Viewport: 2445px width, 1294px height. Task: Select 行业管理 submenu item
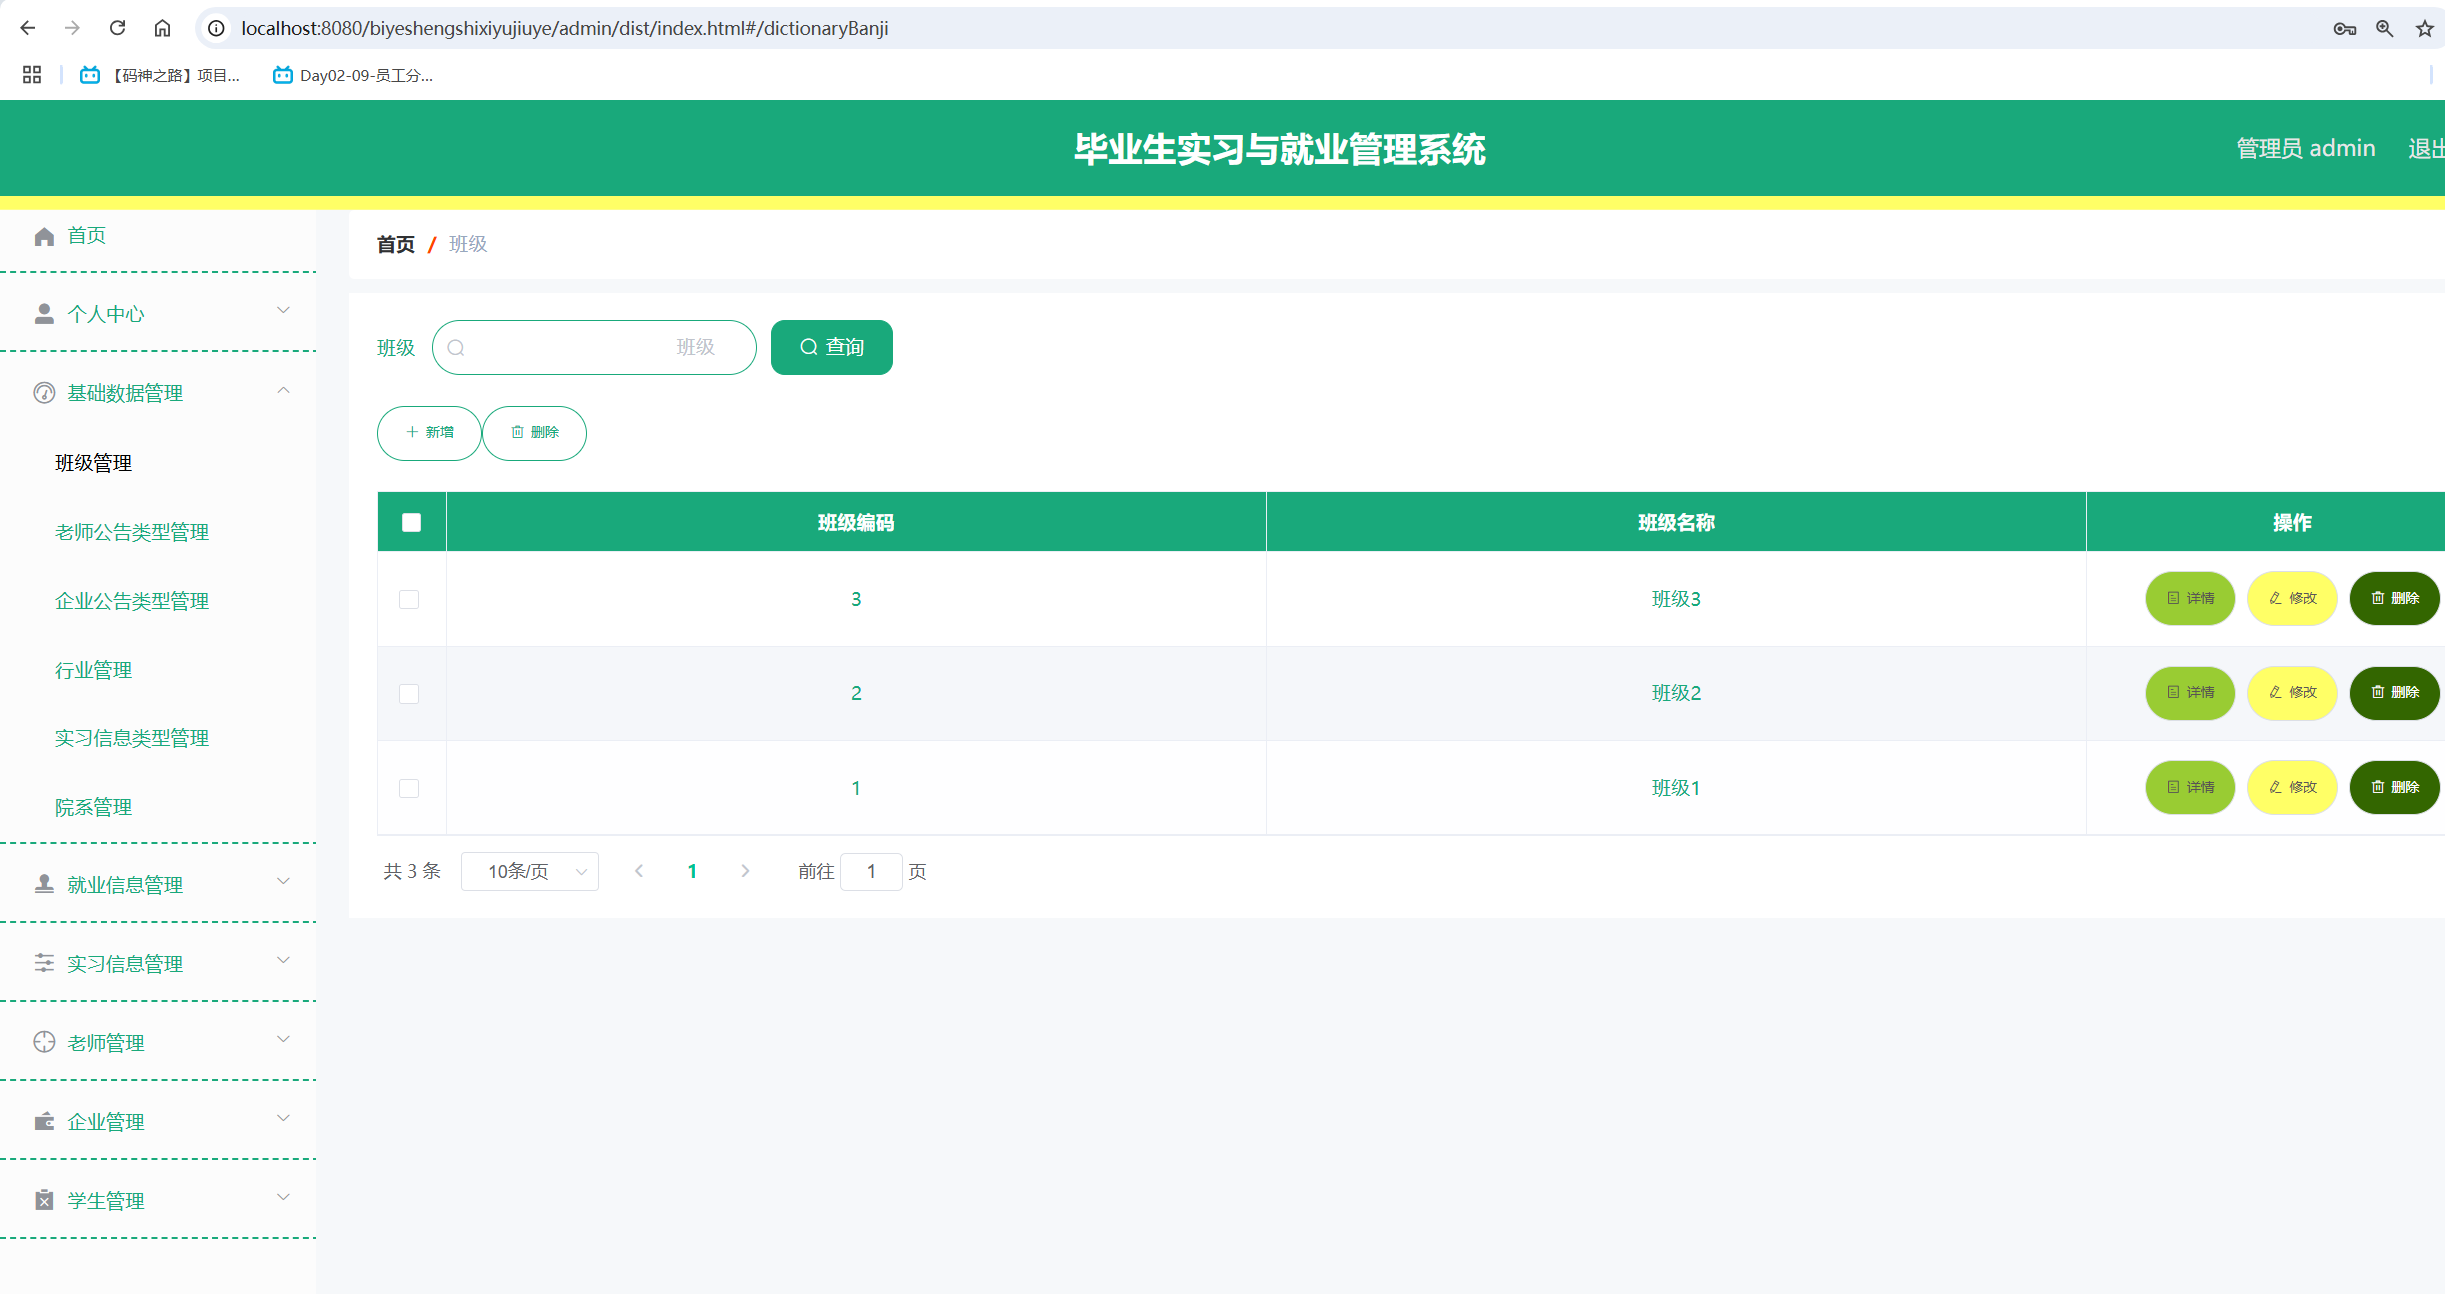pos(94,670)
